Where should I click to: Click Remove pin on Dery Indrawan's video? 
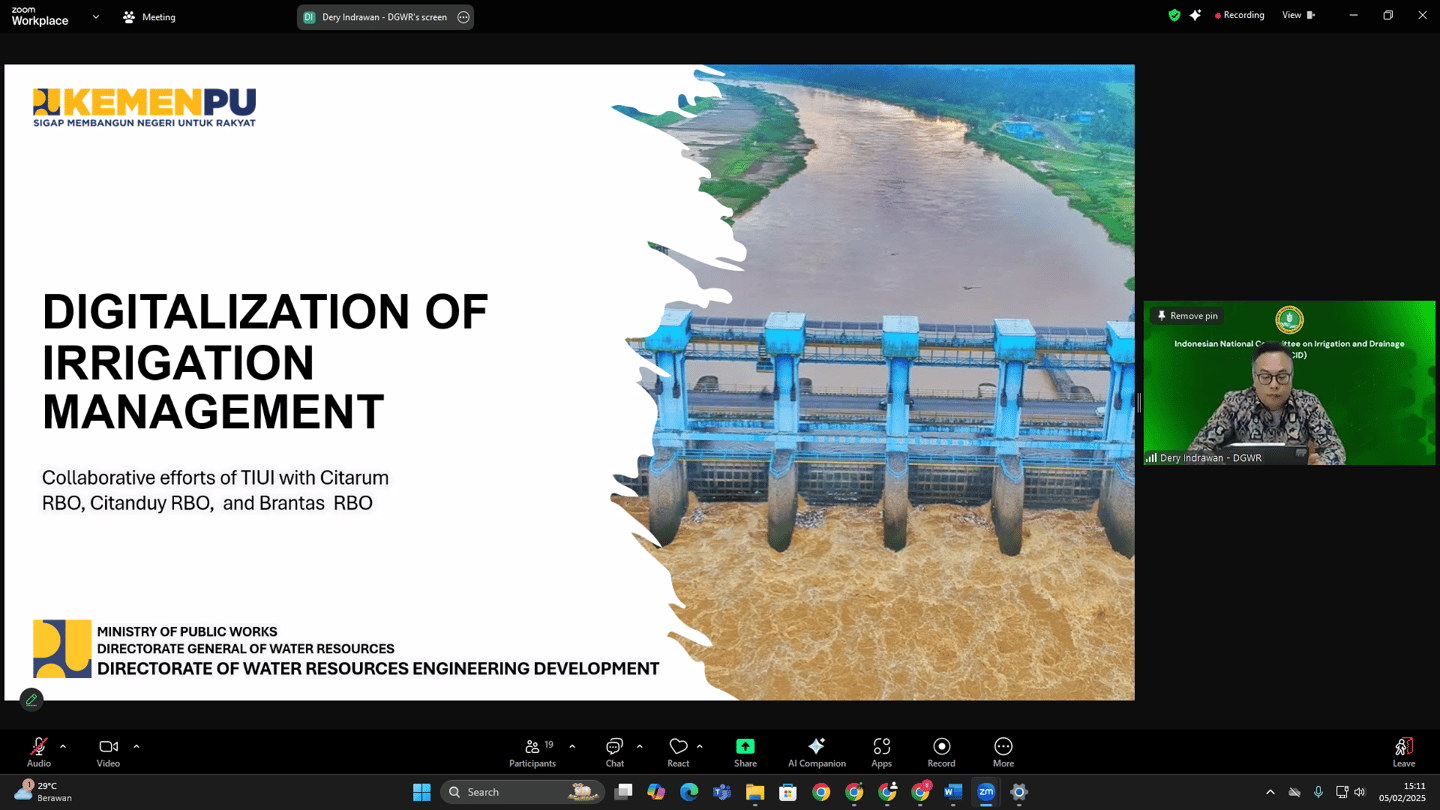click(x=1187, y=316)
